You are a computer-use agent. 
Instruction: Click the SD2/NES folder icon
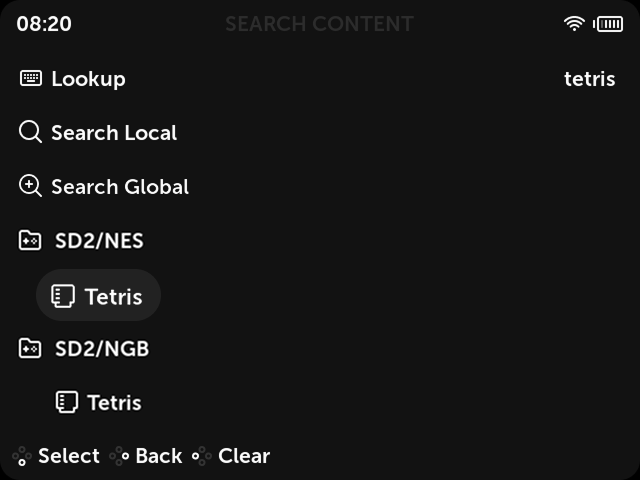pyautogui.click(x=30, y=240)
